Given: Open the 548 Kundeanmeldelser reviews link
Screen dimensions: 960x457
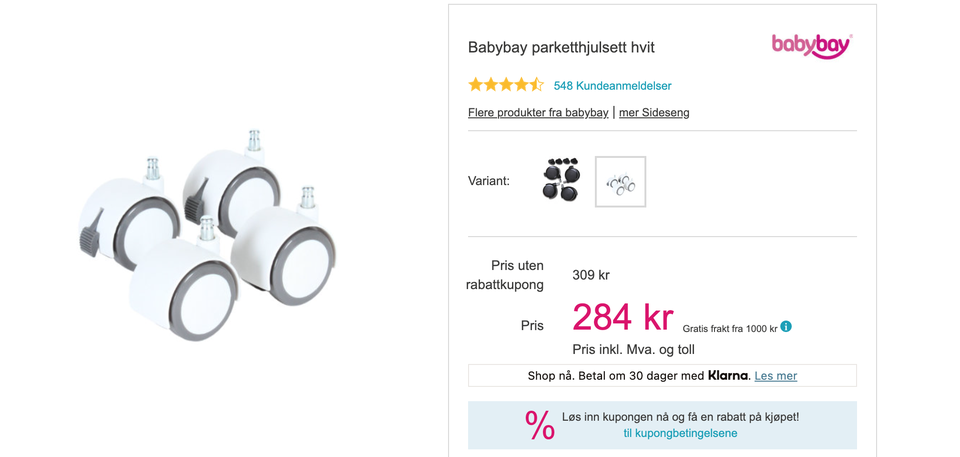Looking at the screenshot, I should point(612,86).
